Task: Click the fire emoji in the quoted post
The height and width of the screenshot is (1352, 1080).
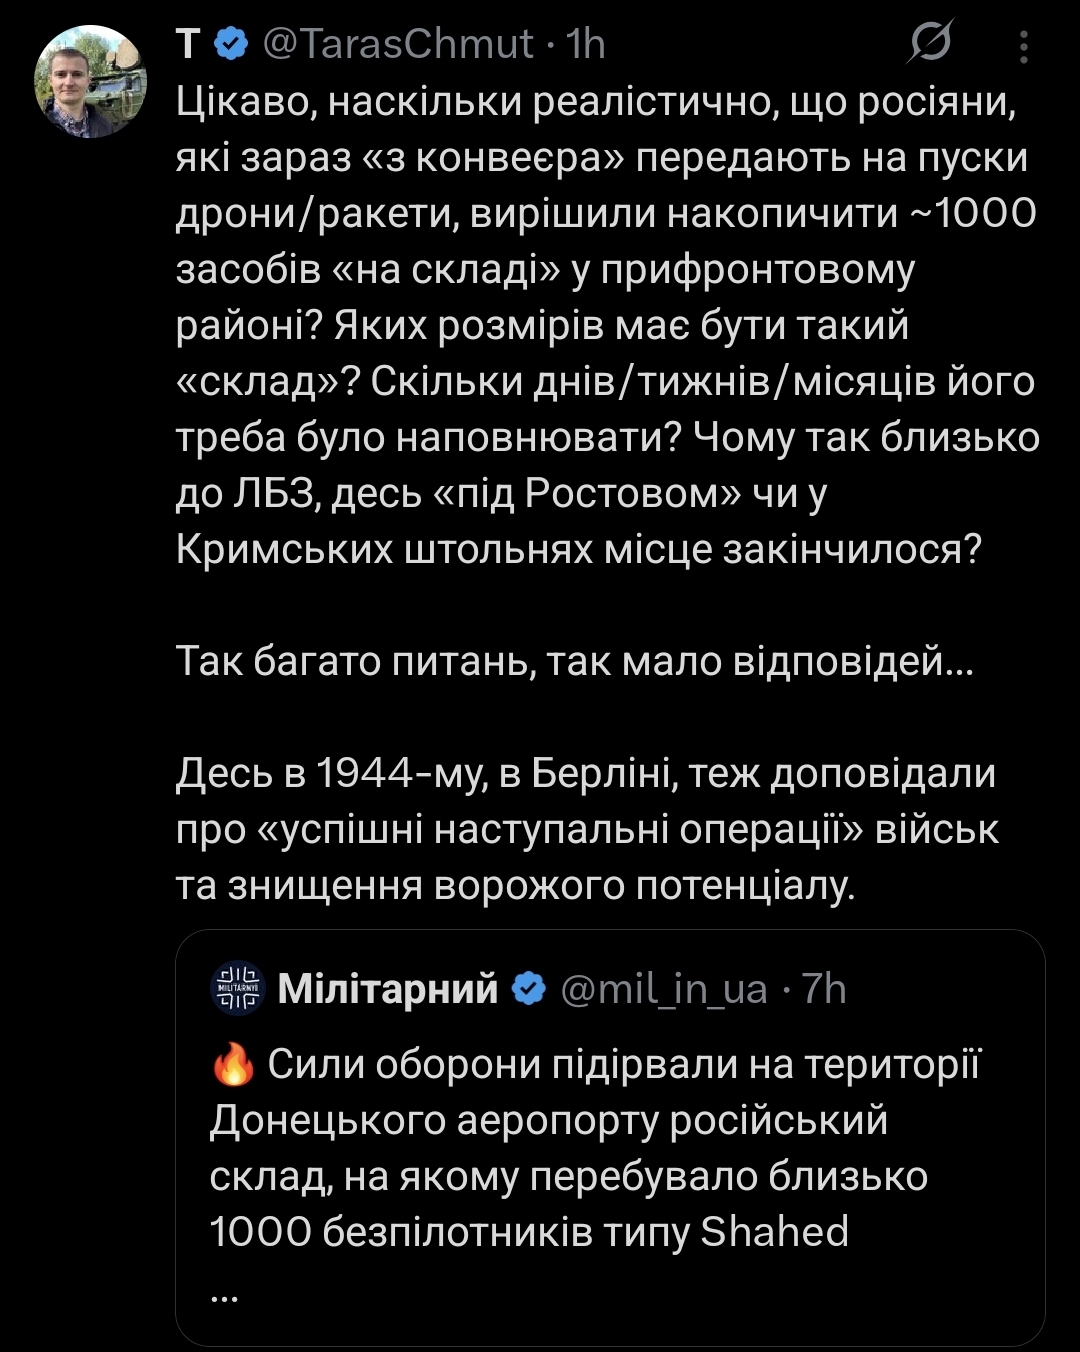Action: tap(234, 1066)
